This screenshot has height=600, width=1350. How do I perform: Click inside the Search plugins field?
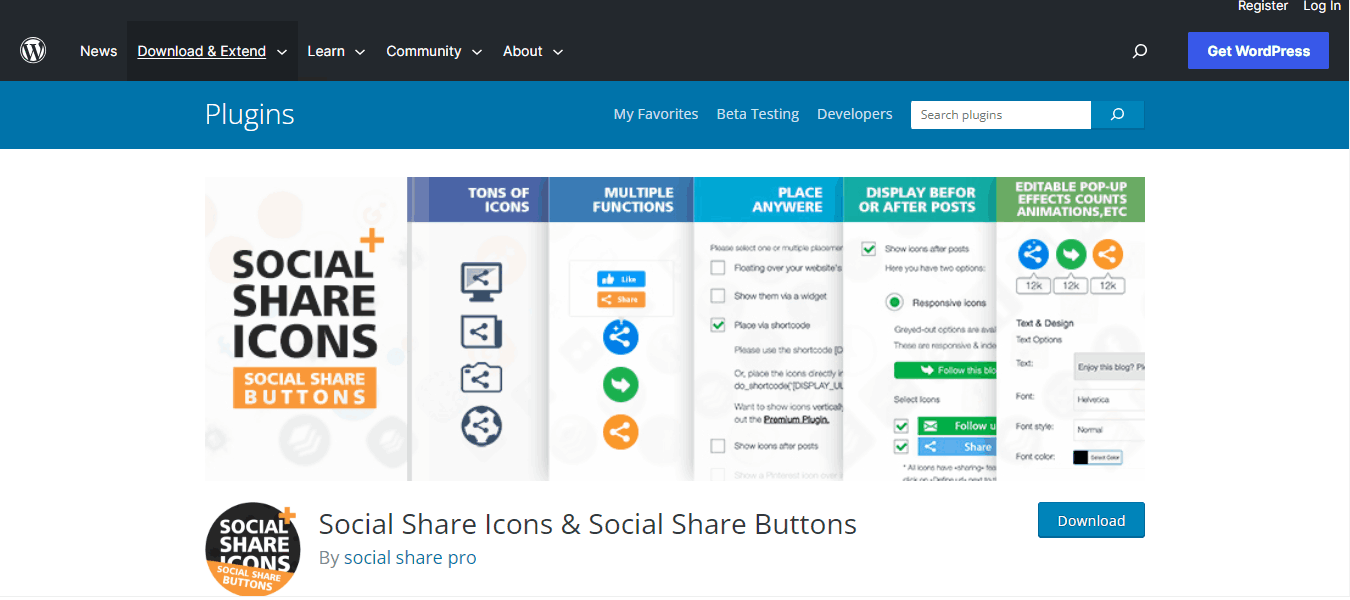point(1000,114)
